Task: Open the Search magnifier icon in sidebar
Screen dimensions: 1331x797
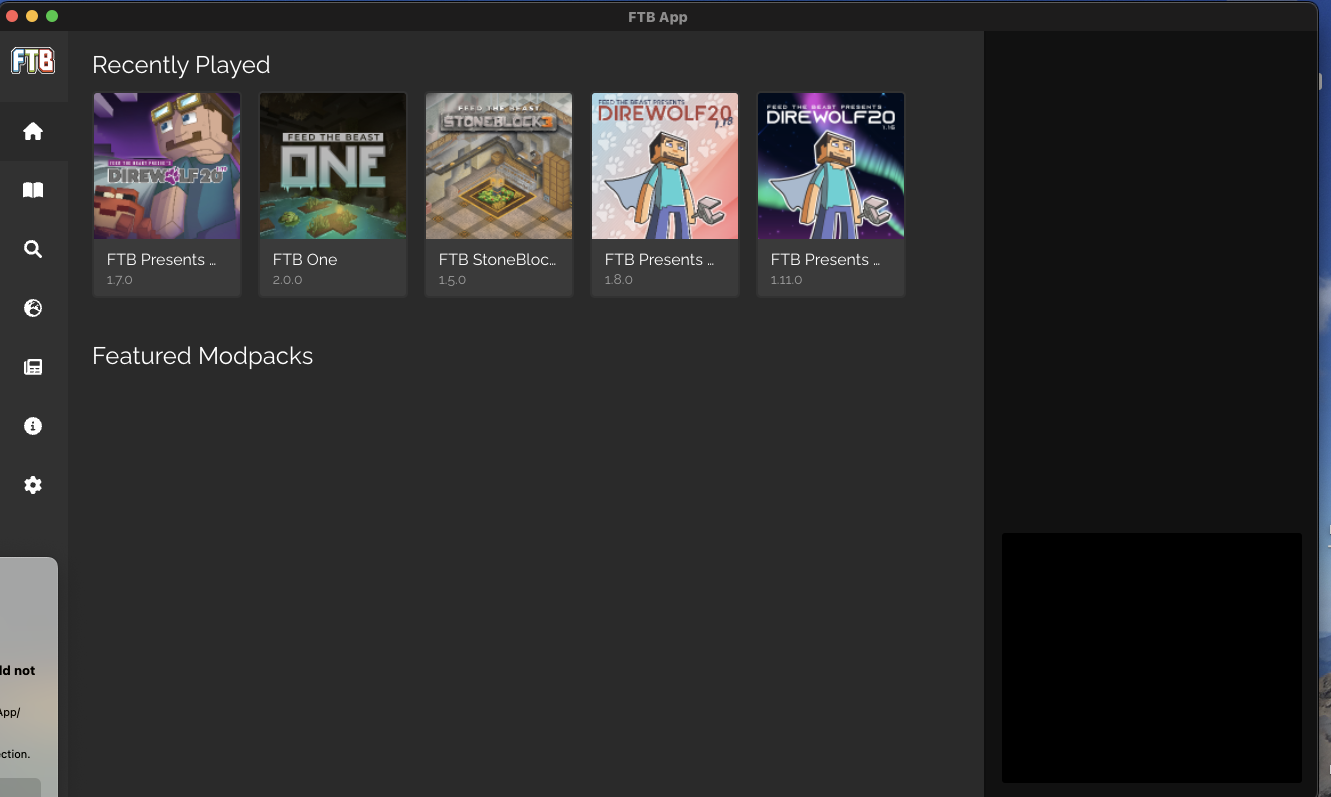Action: click(33, 249)
